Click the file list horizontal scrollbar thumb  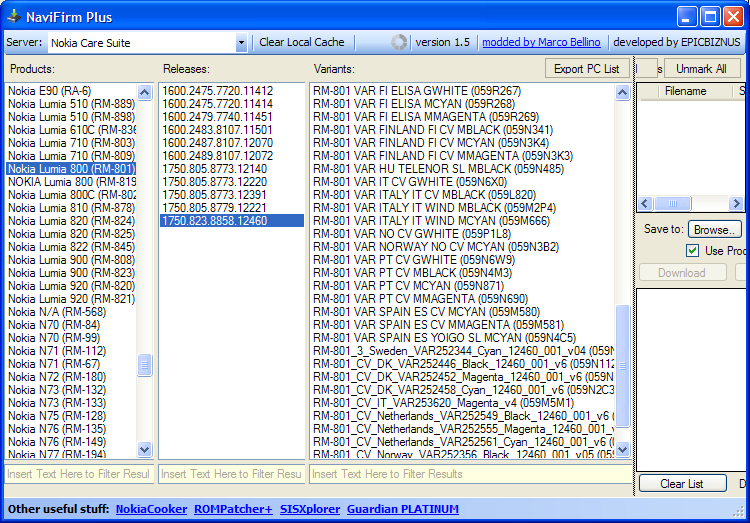click(x=672, y=203)
